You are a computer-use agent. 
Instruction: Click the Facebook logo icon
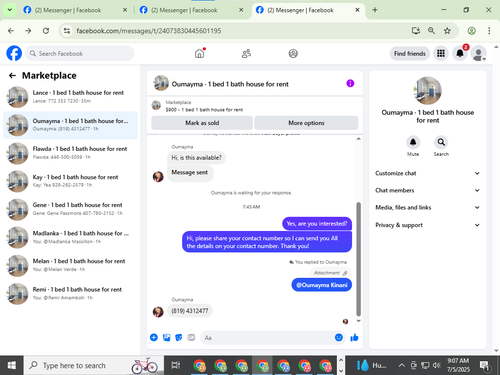(14, 53)
